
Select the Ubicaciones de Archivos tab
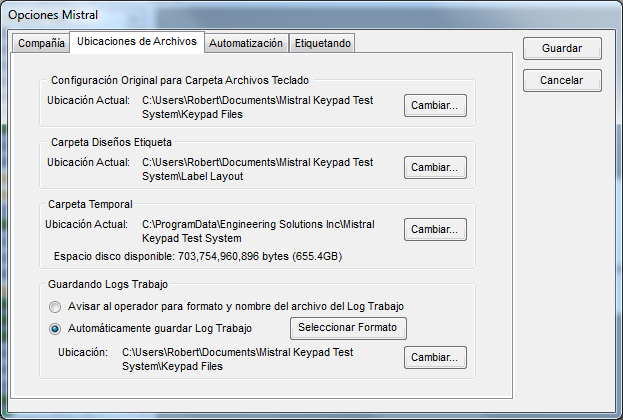click(x=137, y=41)
